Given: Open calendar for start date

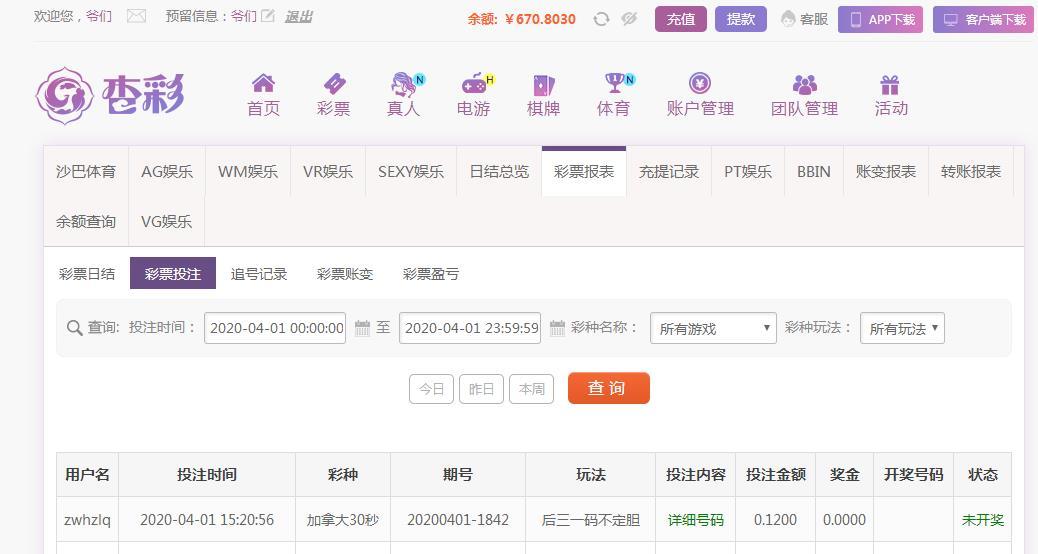Looking at the screenshot, I should pos(362,328).
